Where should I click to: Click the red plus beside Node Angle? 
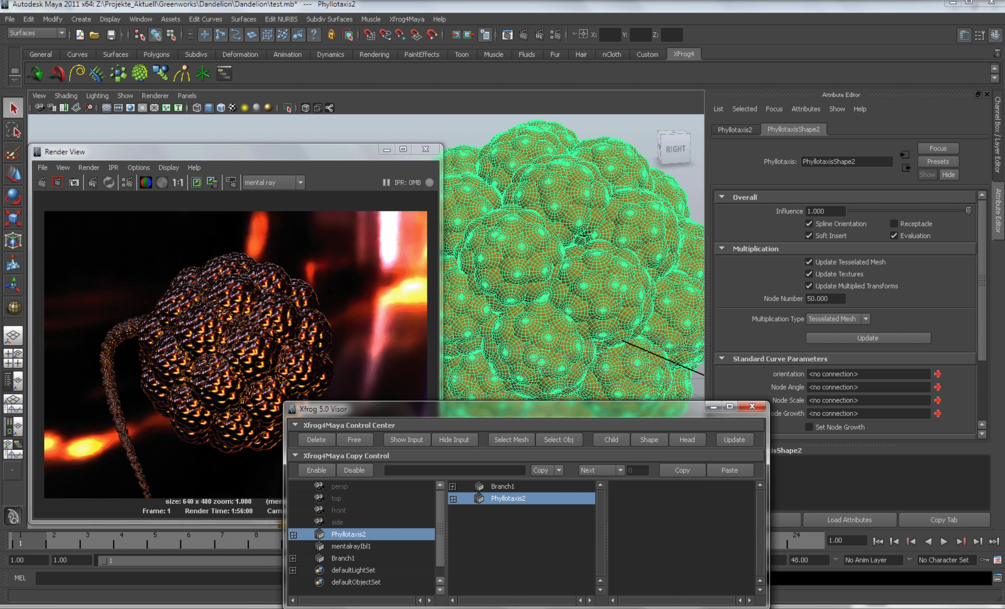[x=937, y=387]
